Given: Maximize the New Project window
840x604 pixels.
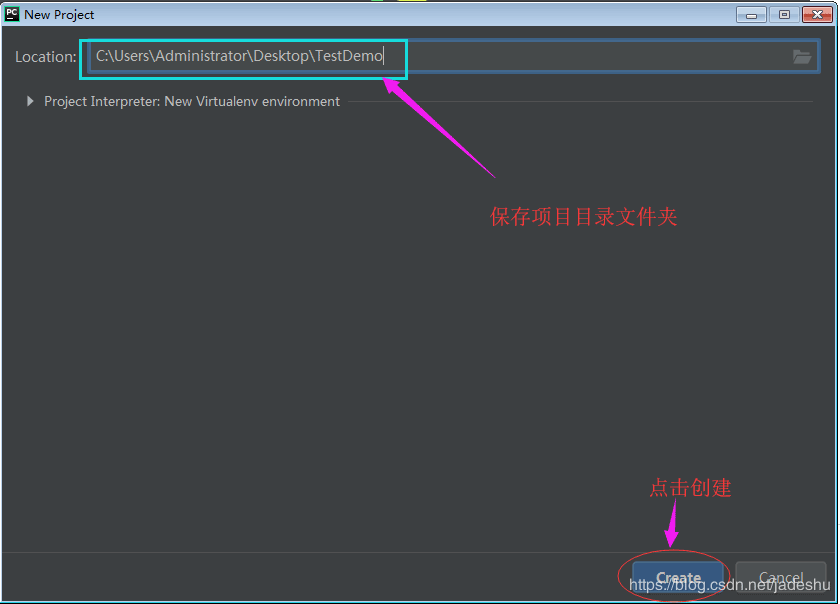Looking at the screenshot, I should click(x=784, y=14).
